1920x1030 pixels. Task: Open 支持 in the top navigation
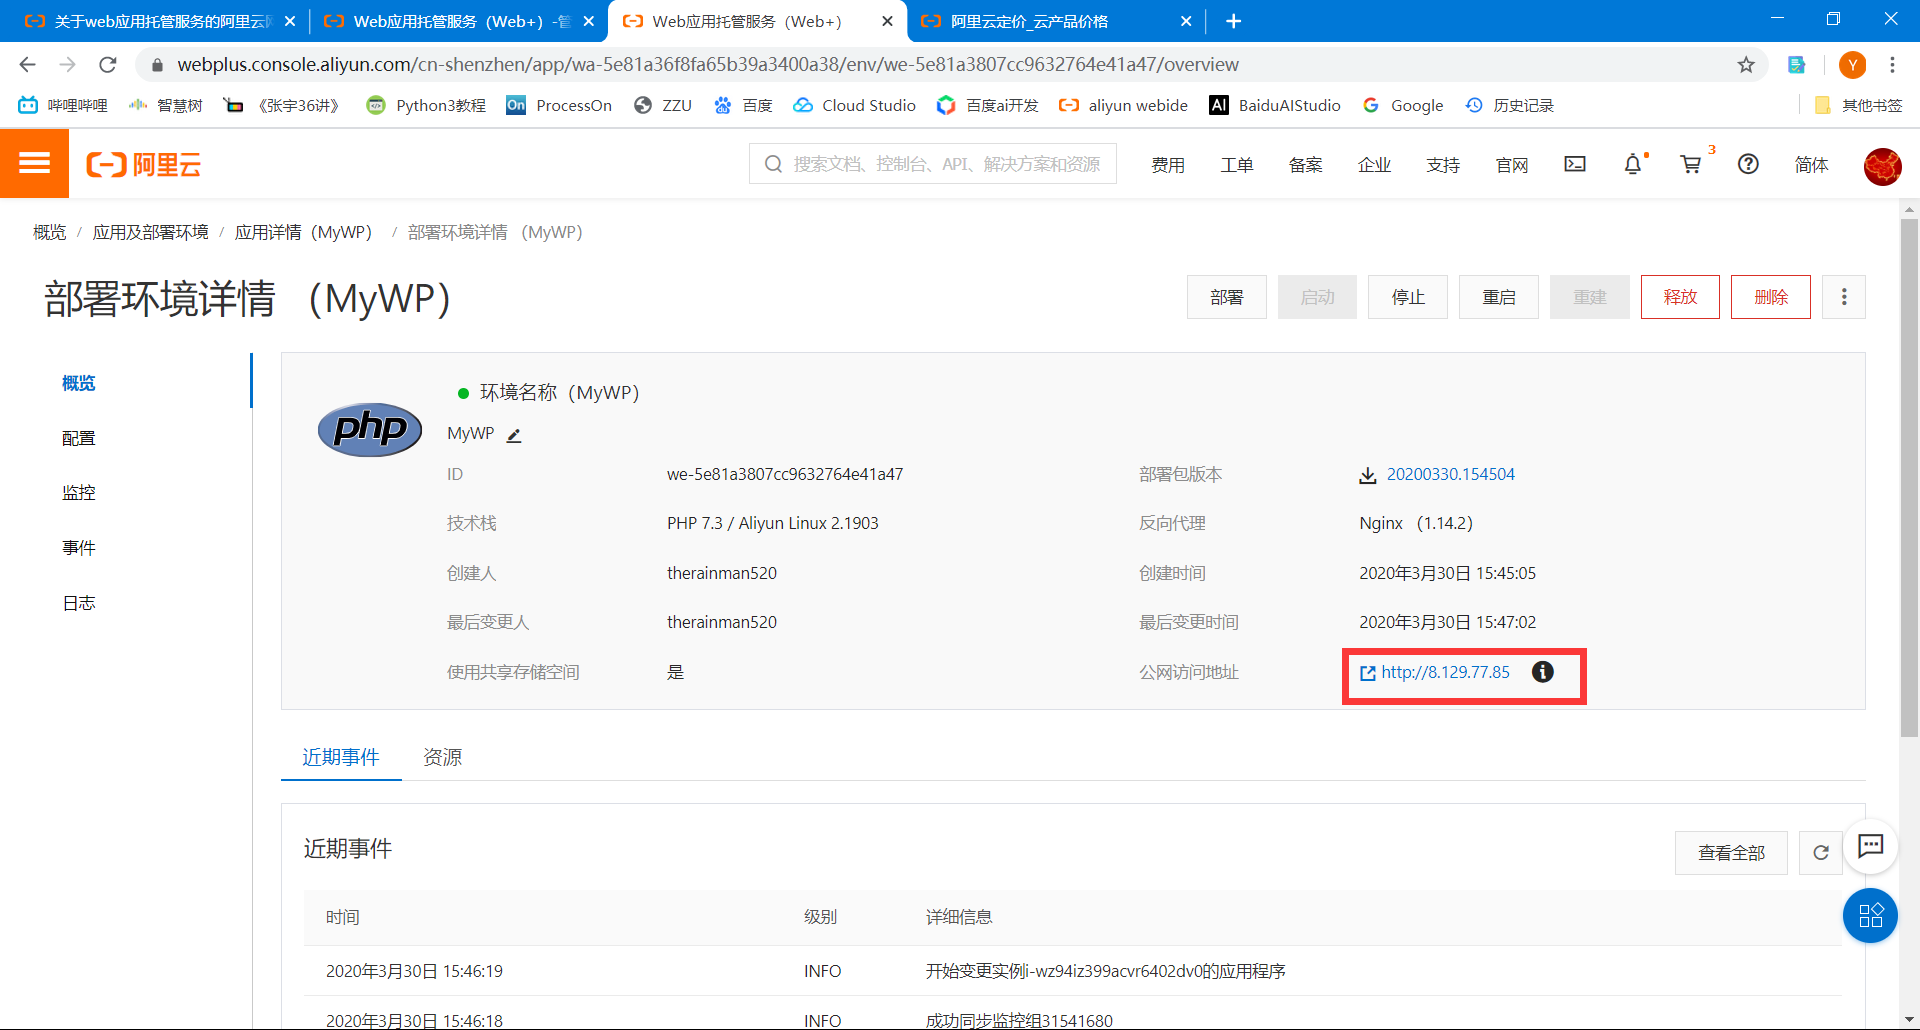[x=1443, y=165]
